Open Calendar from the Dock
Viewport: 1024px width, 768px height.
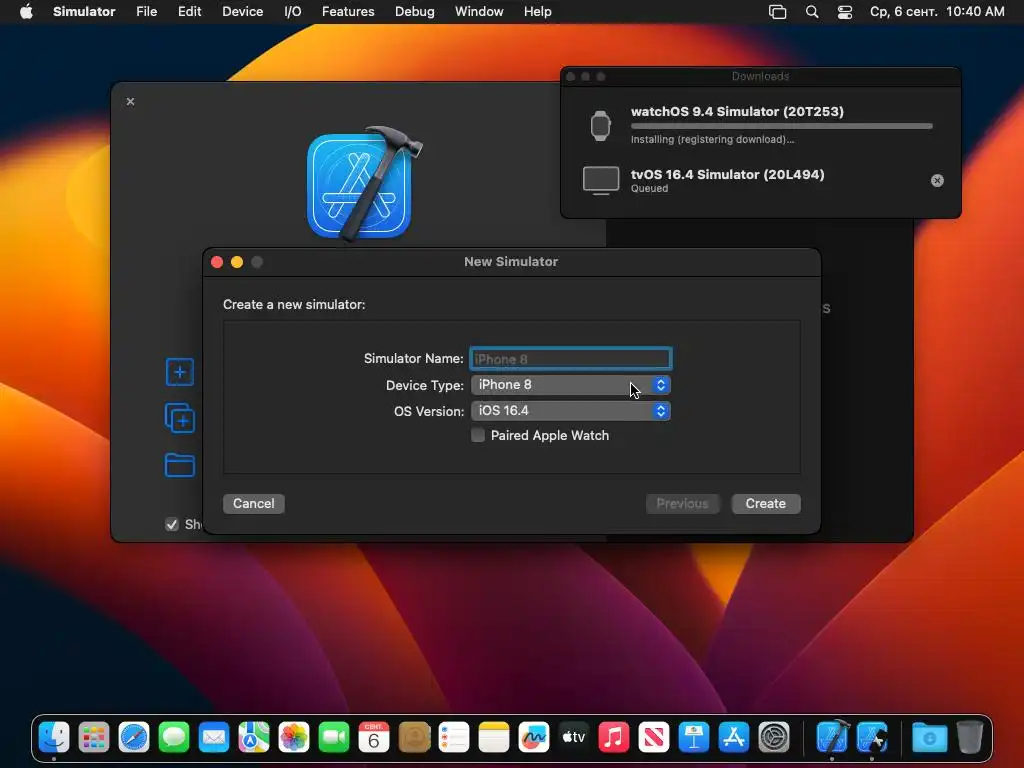[x=374, y=738]
